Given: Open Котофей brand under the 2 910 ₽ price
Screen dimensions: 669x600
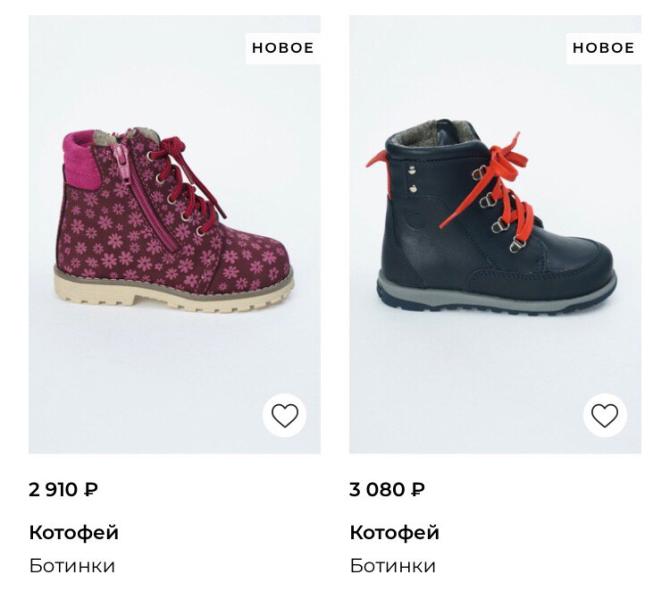Looking at the screenshot, I should [74, 532].
